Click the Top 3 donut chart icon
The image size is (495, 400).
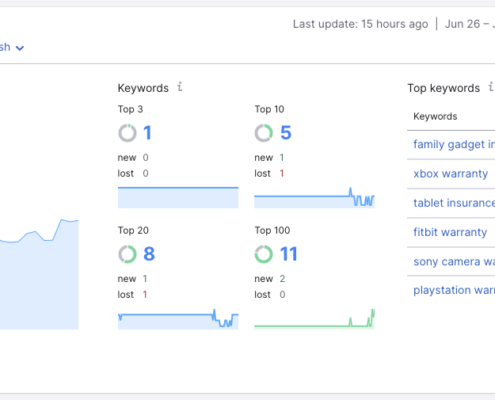[x=127, y=133]
